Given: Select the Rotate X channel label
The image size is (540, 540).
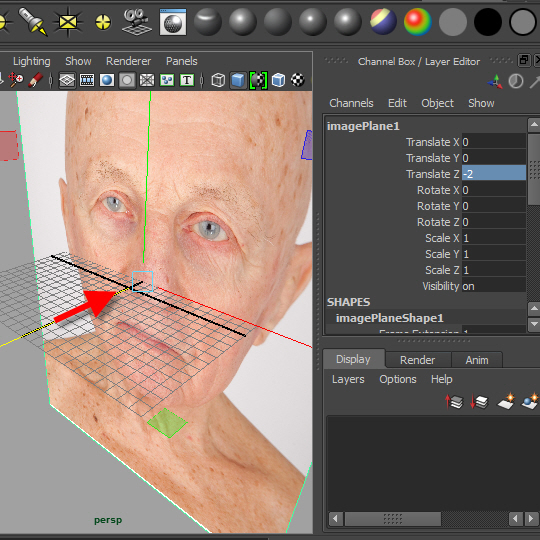Looking at the screenshot, I should (x=438, y=190).
